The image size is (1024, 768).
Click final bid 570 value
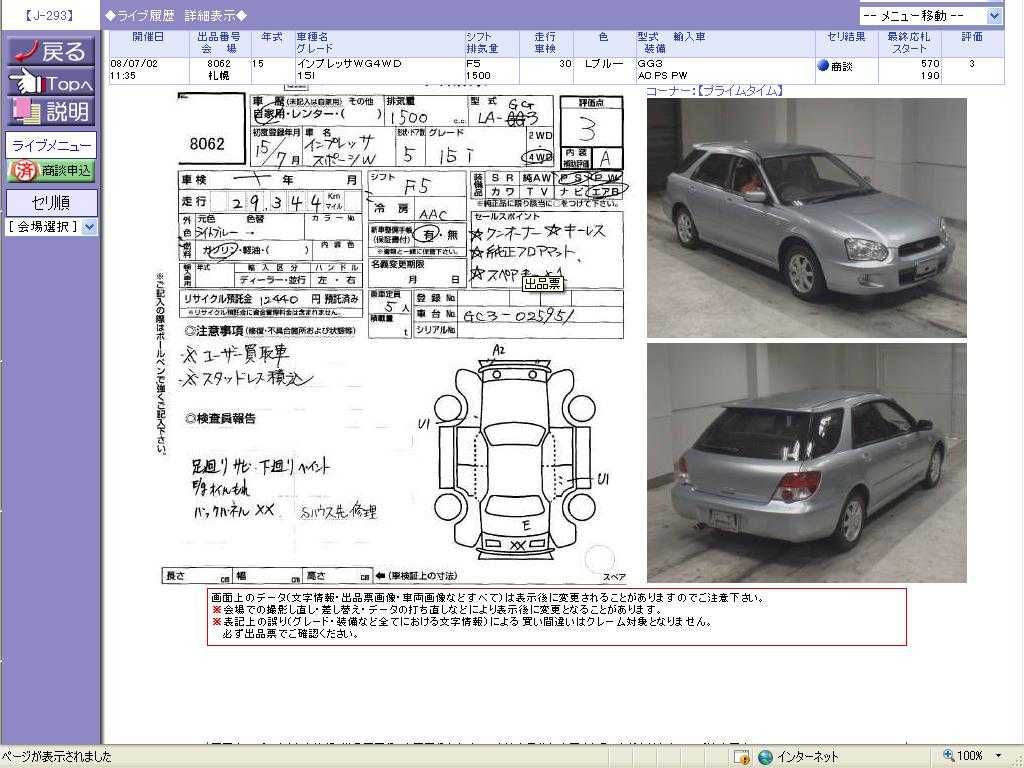(930, 63)
